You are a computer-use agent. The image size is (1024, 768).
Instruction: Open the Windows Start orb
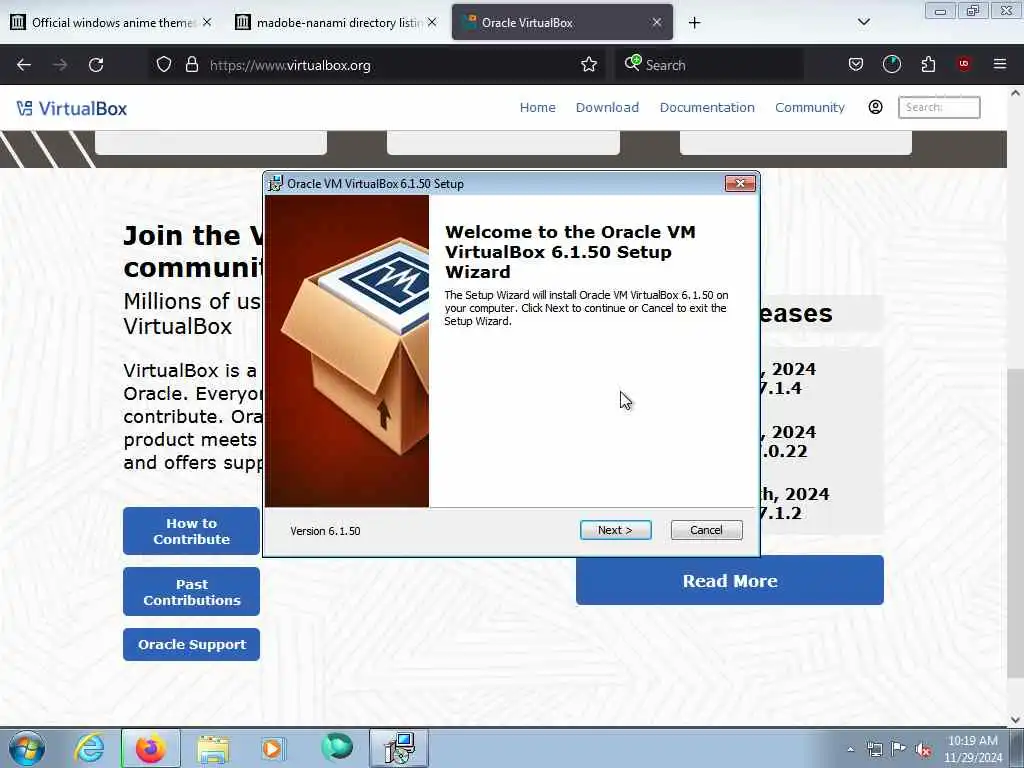[x=27, y=748]
